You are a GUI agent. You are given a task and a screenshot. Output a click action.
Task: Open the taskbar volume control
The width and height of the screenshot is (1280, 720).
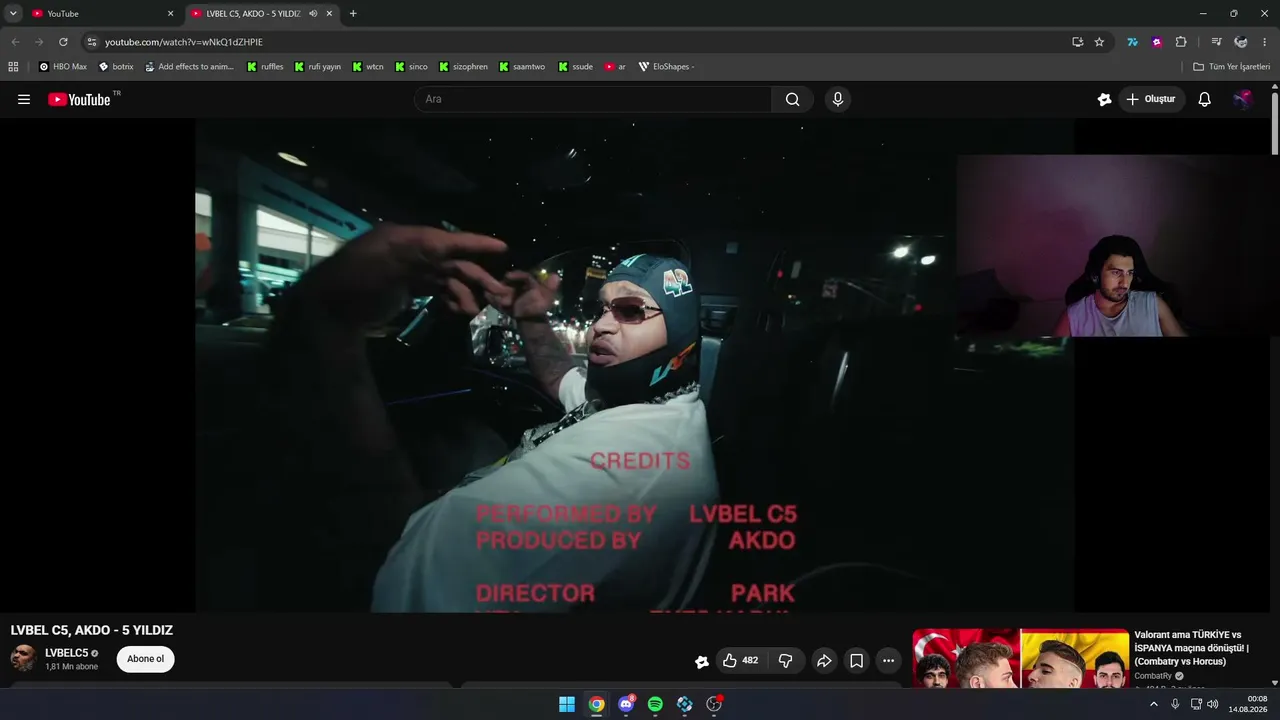(1213, 704)
